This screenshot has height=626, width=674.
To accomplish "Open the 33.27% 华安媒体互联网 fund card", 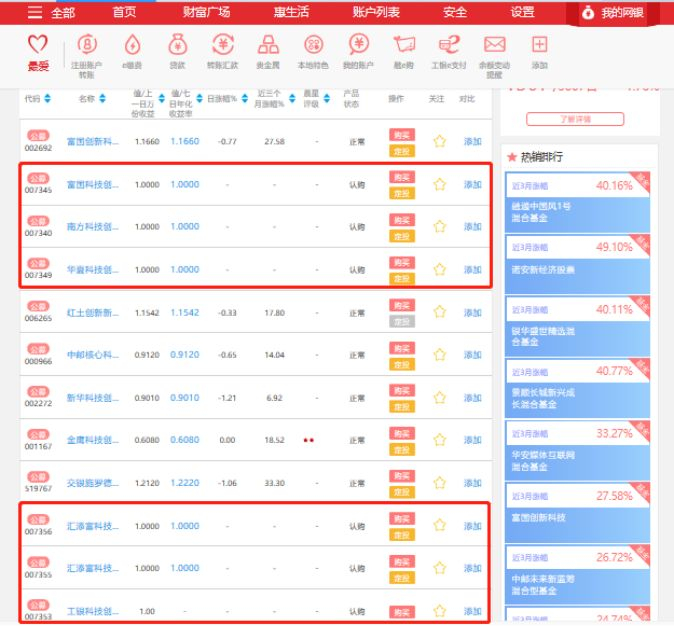I will [x=577, y=450].
